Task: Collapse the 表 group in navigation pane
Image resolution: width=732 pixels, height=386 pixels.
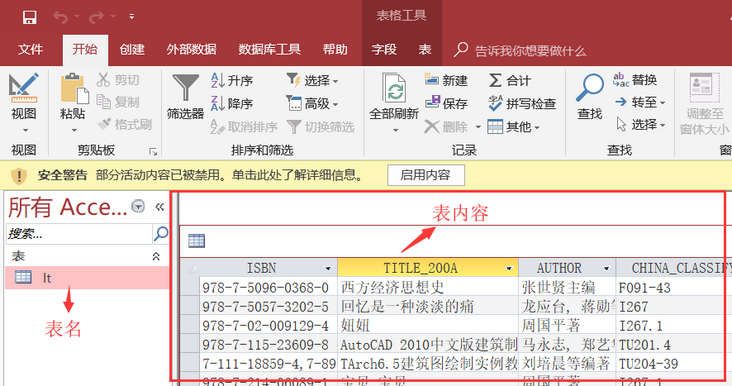Action: [x=156, y=256]
